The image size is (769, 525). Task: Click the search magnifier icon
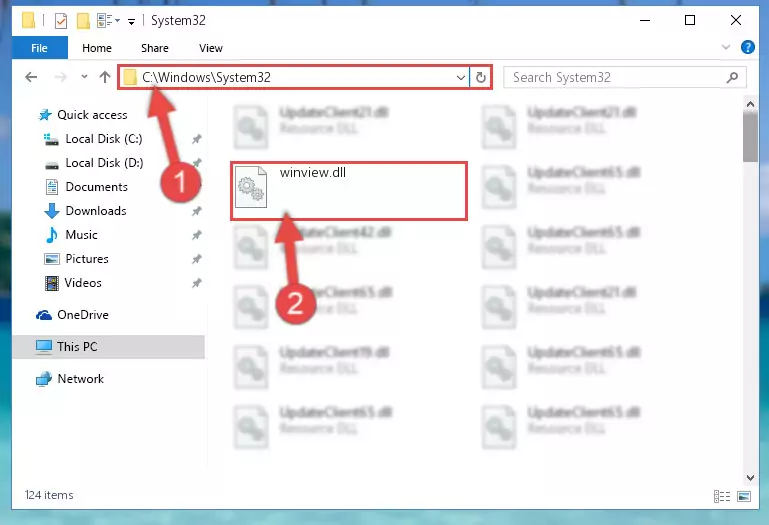pos(732,78)
